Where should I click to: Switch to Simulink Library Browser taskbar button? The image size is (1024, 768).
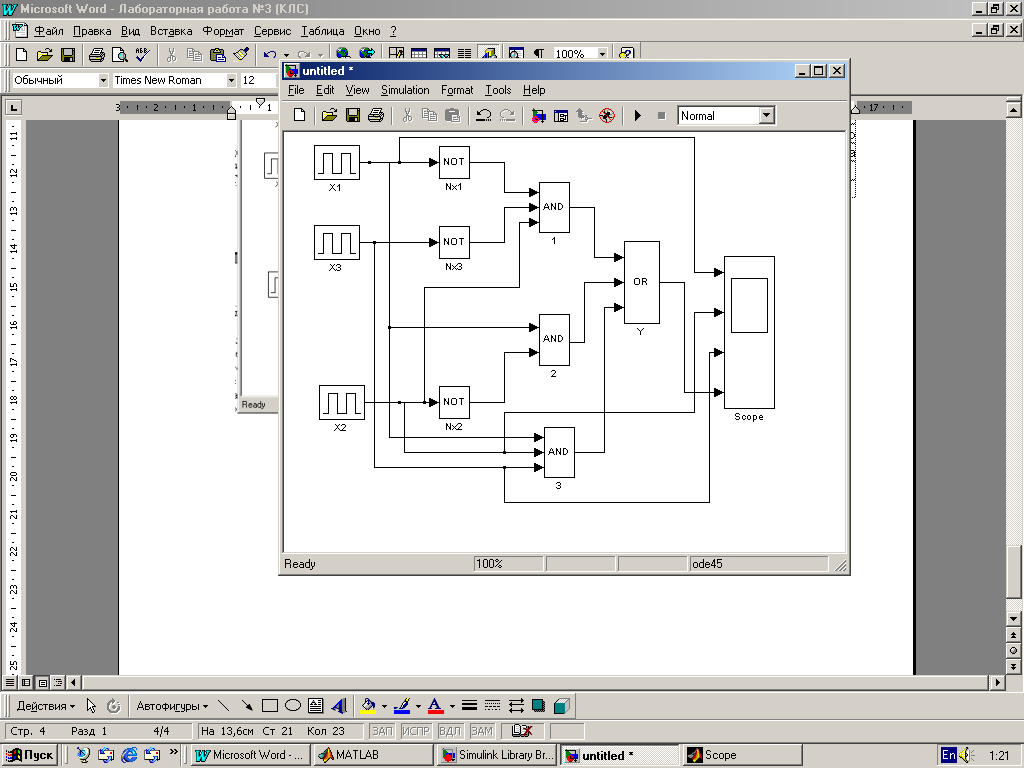tap(497, 755)
